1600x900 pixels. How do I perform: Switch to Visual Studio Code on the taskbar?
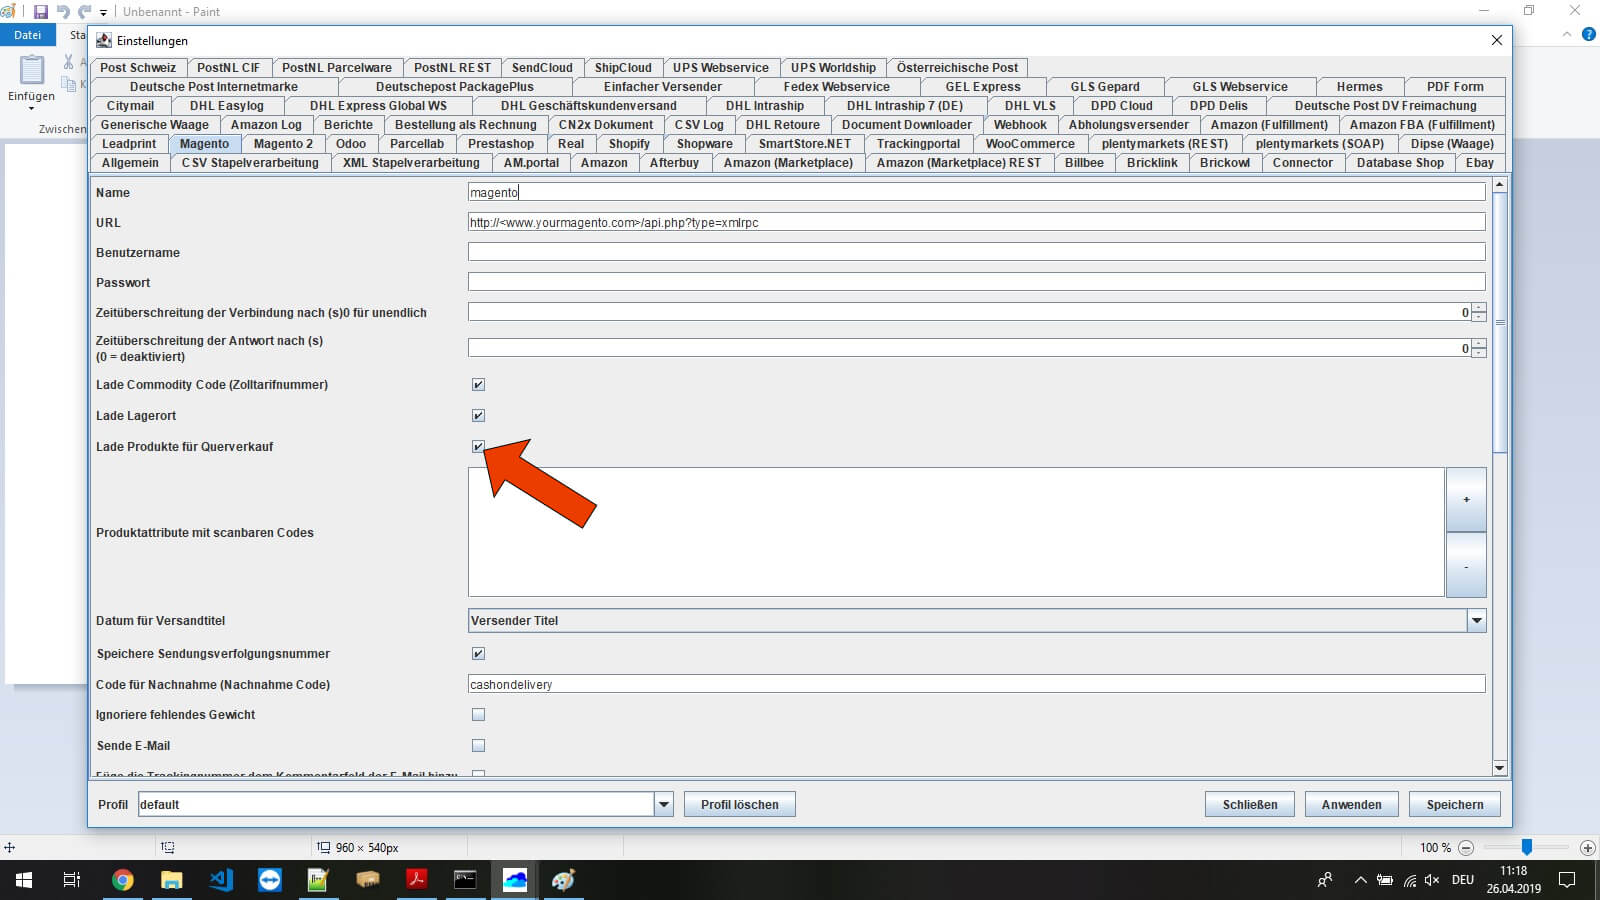(x=220, y=880)
